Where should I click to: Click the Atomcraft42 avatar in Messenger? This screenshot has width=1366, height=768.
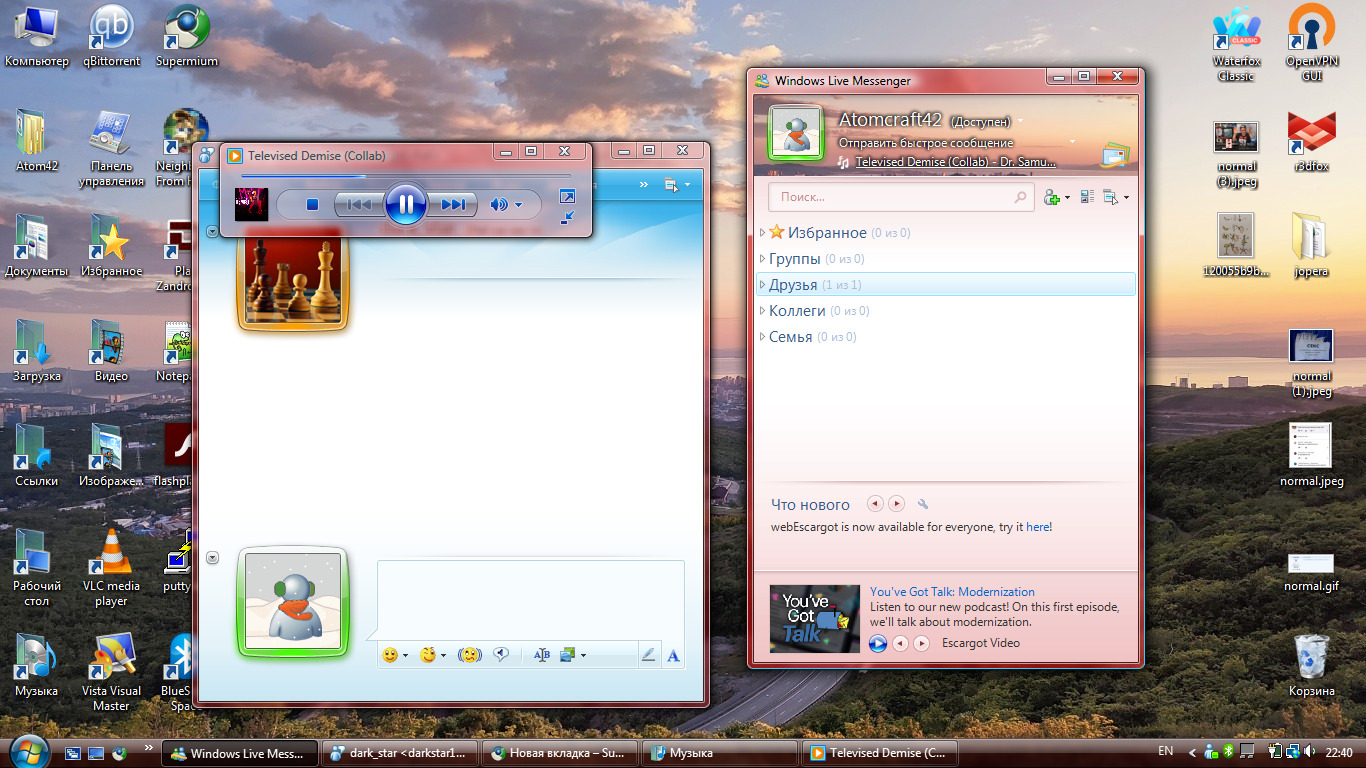click(x=795, y=131)
